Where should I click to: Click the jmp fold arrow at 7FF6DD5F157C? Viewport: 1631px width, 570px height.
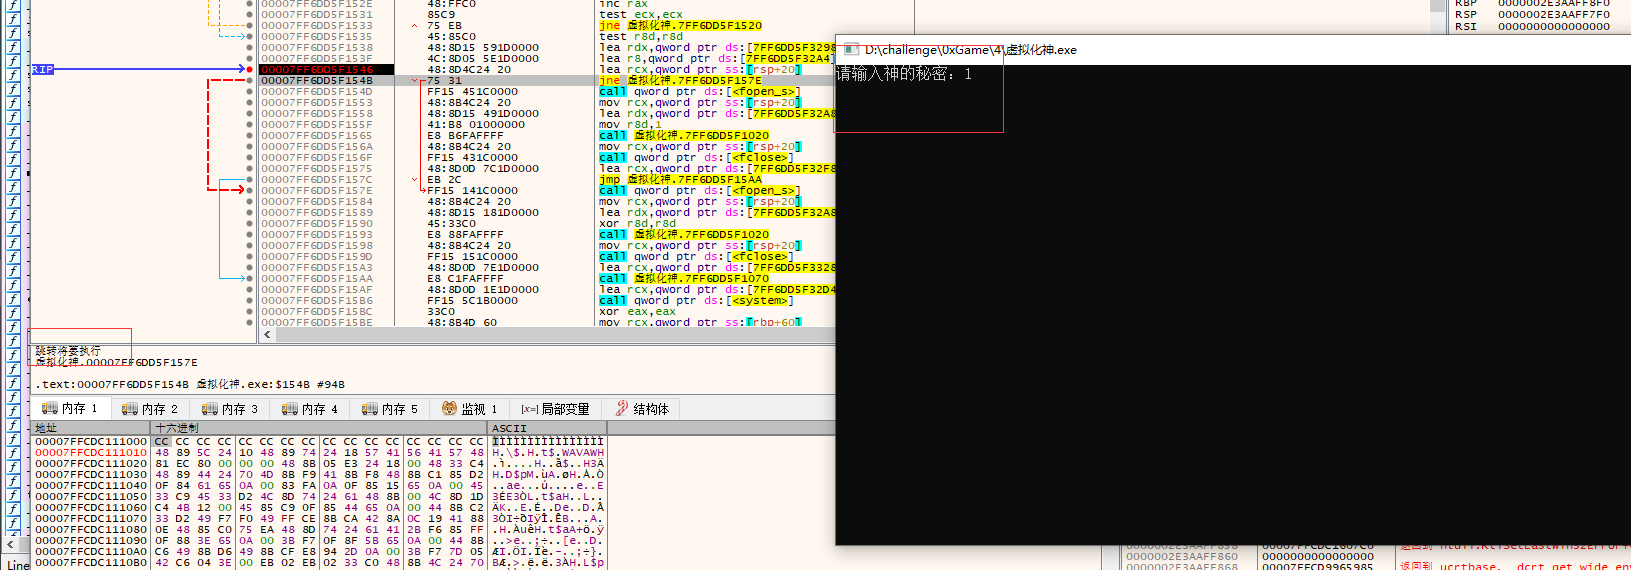point(415,180)
